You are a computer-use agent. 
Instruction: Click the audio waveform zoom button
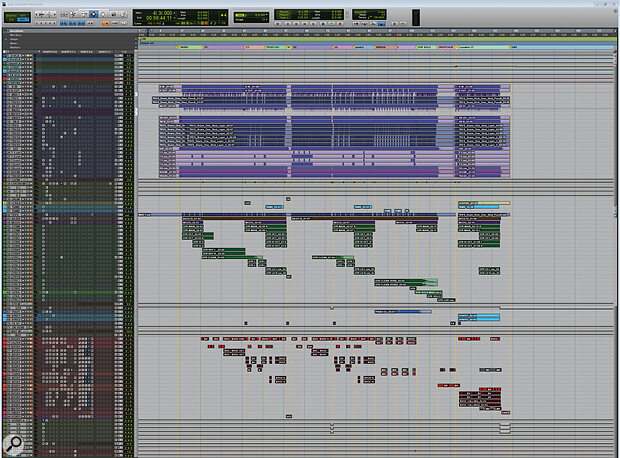[x=42, y=15]
